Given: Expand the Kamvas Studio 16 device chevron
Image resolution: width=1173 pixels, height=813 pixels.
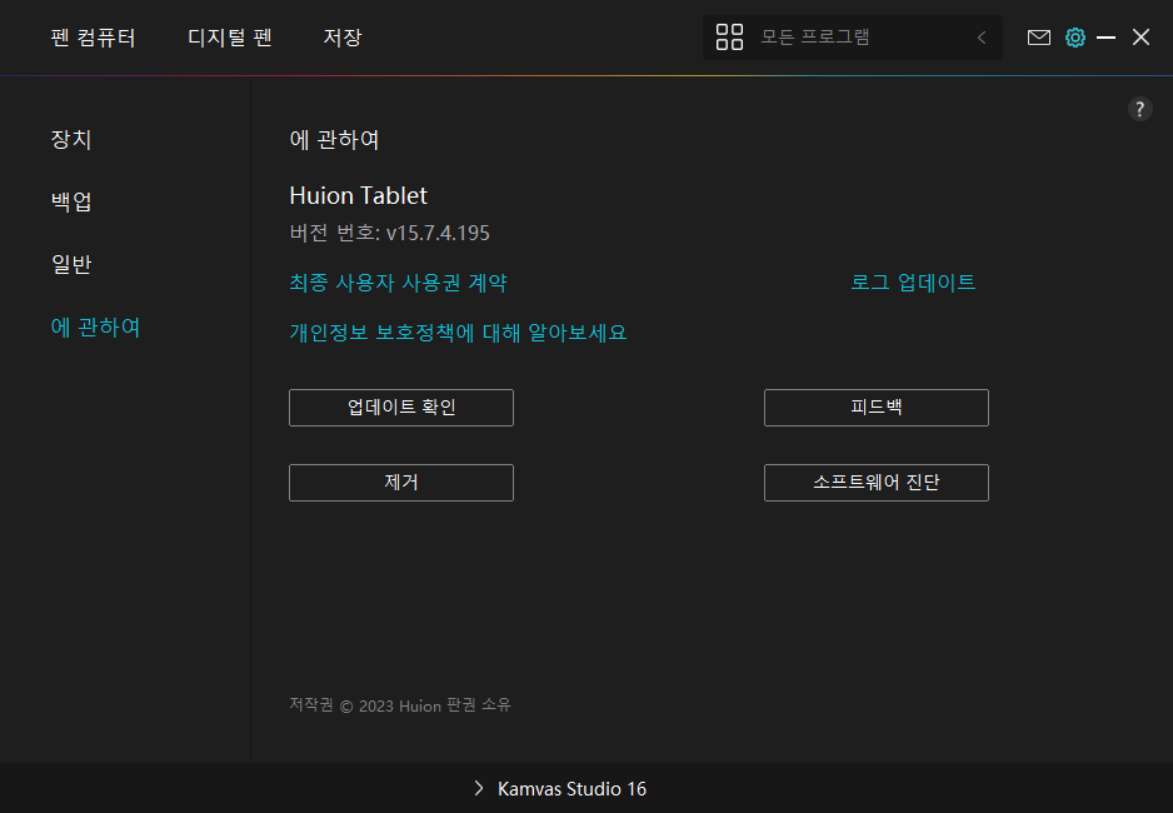Looking at the screenshot, I should [x=479, y=789].
